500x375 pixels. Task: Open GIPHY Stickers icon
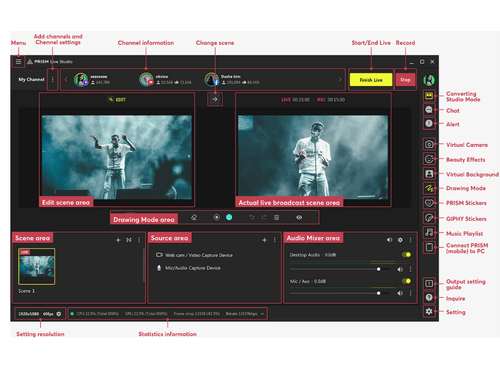(429, 218)
